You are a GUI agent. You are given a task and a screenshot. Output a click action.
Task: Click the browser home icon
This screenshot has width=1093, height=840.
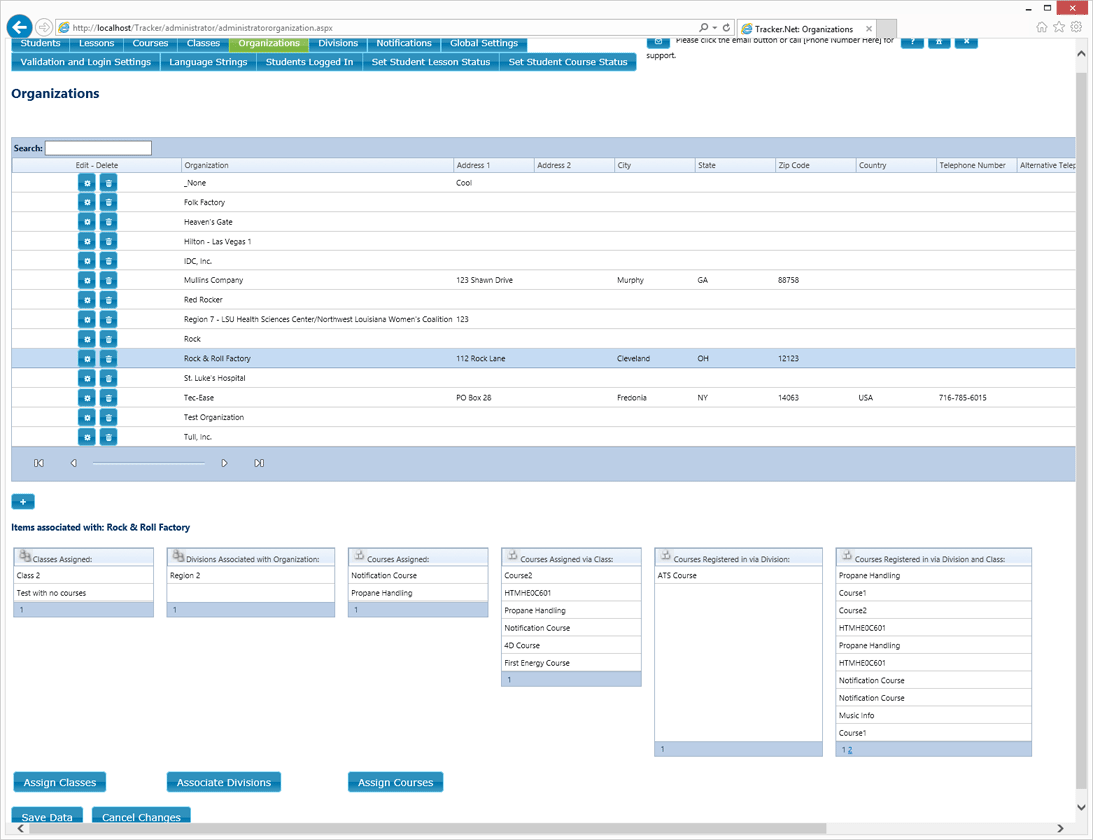point(1041,27)
